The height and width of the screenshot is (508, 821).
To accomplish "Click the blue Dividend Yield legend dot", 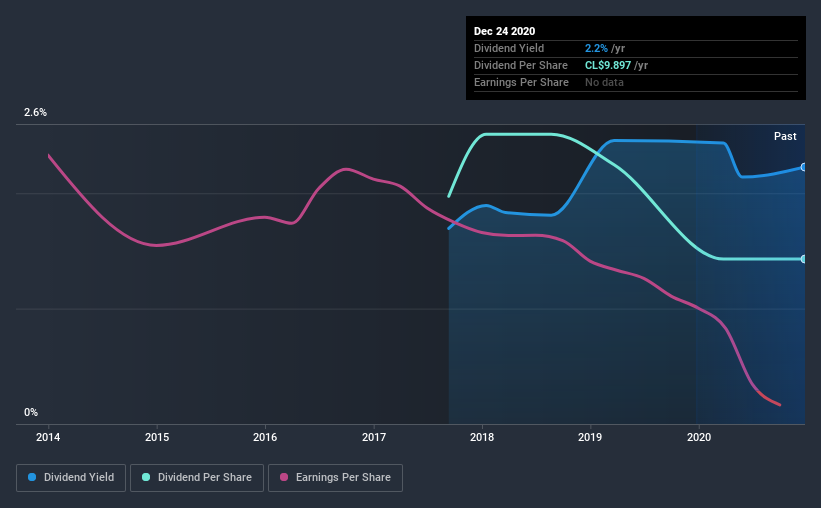I will pyautogui.click(x=32, y=477).
